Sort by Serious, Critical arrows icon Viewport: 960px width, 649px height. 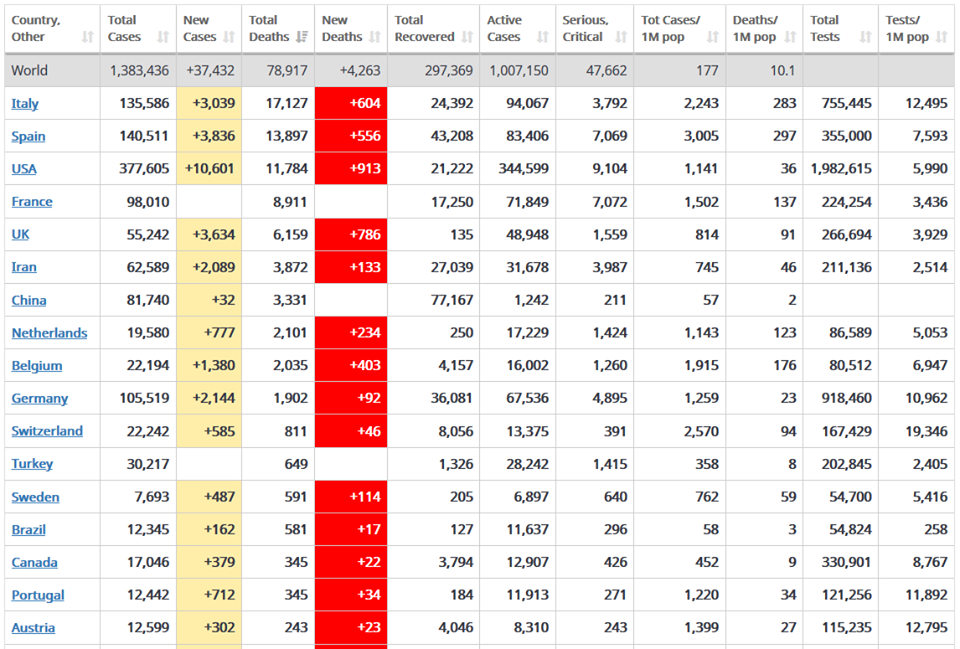pyautogui.click(x=621, y=37)
